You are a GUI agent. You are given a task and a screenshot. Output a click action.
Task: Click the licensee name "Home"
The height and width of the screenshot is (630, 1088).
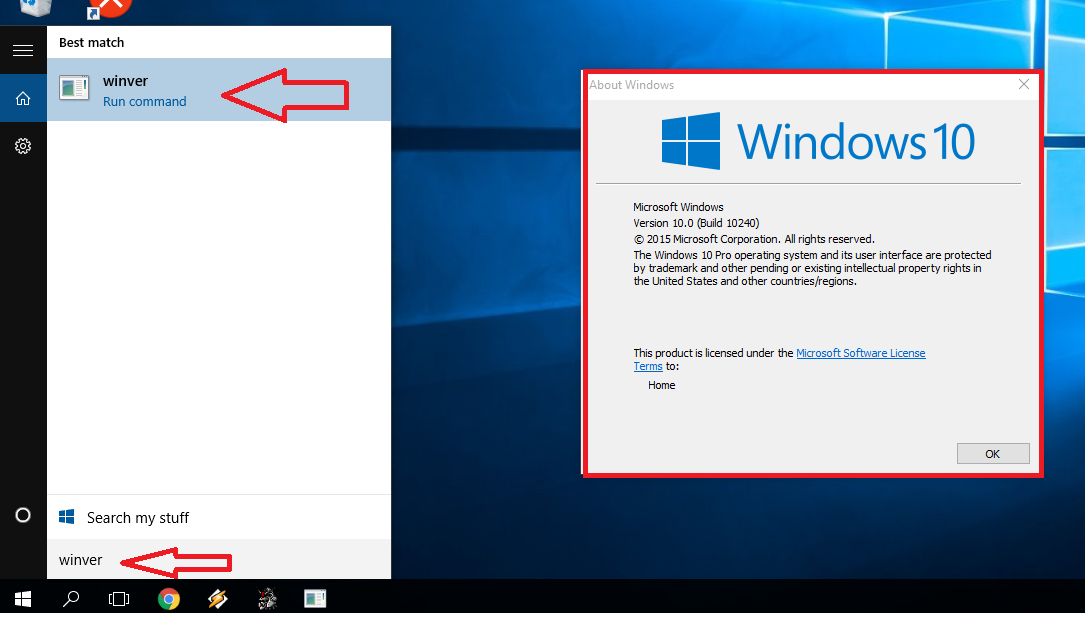[661, 385]
